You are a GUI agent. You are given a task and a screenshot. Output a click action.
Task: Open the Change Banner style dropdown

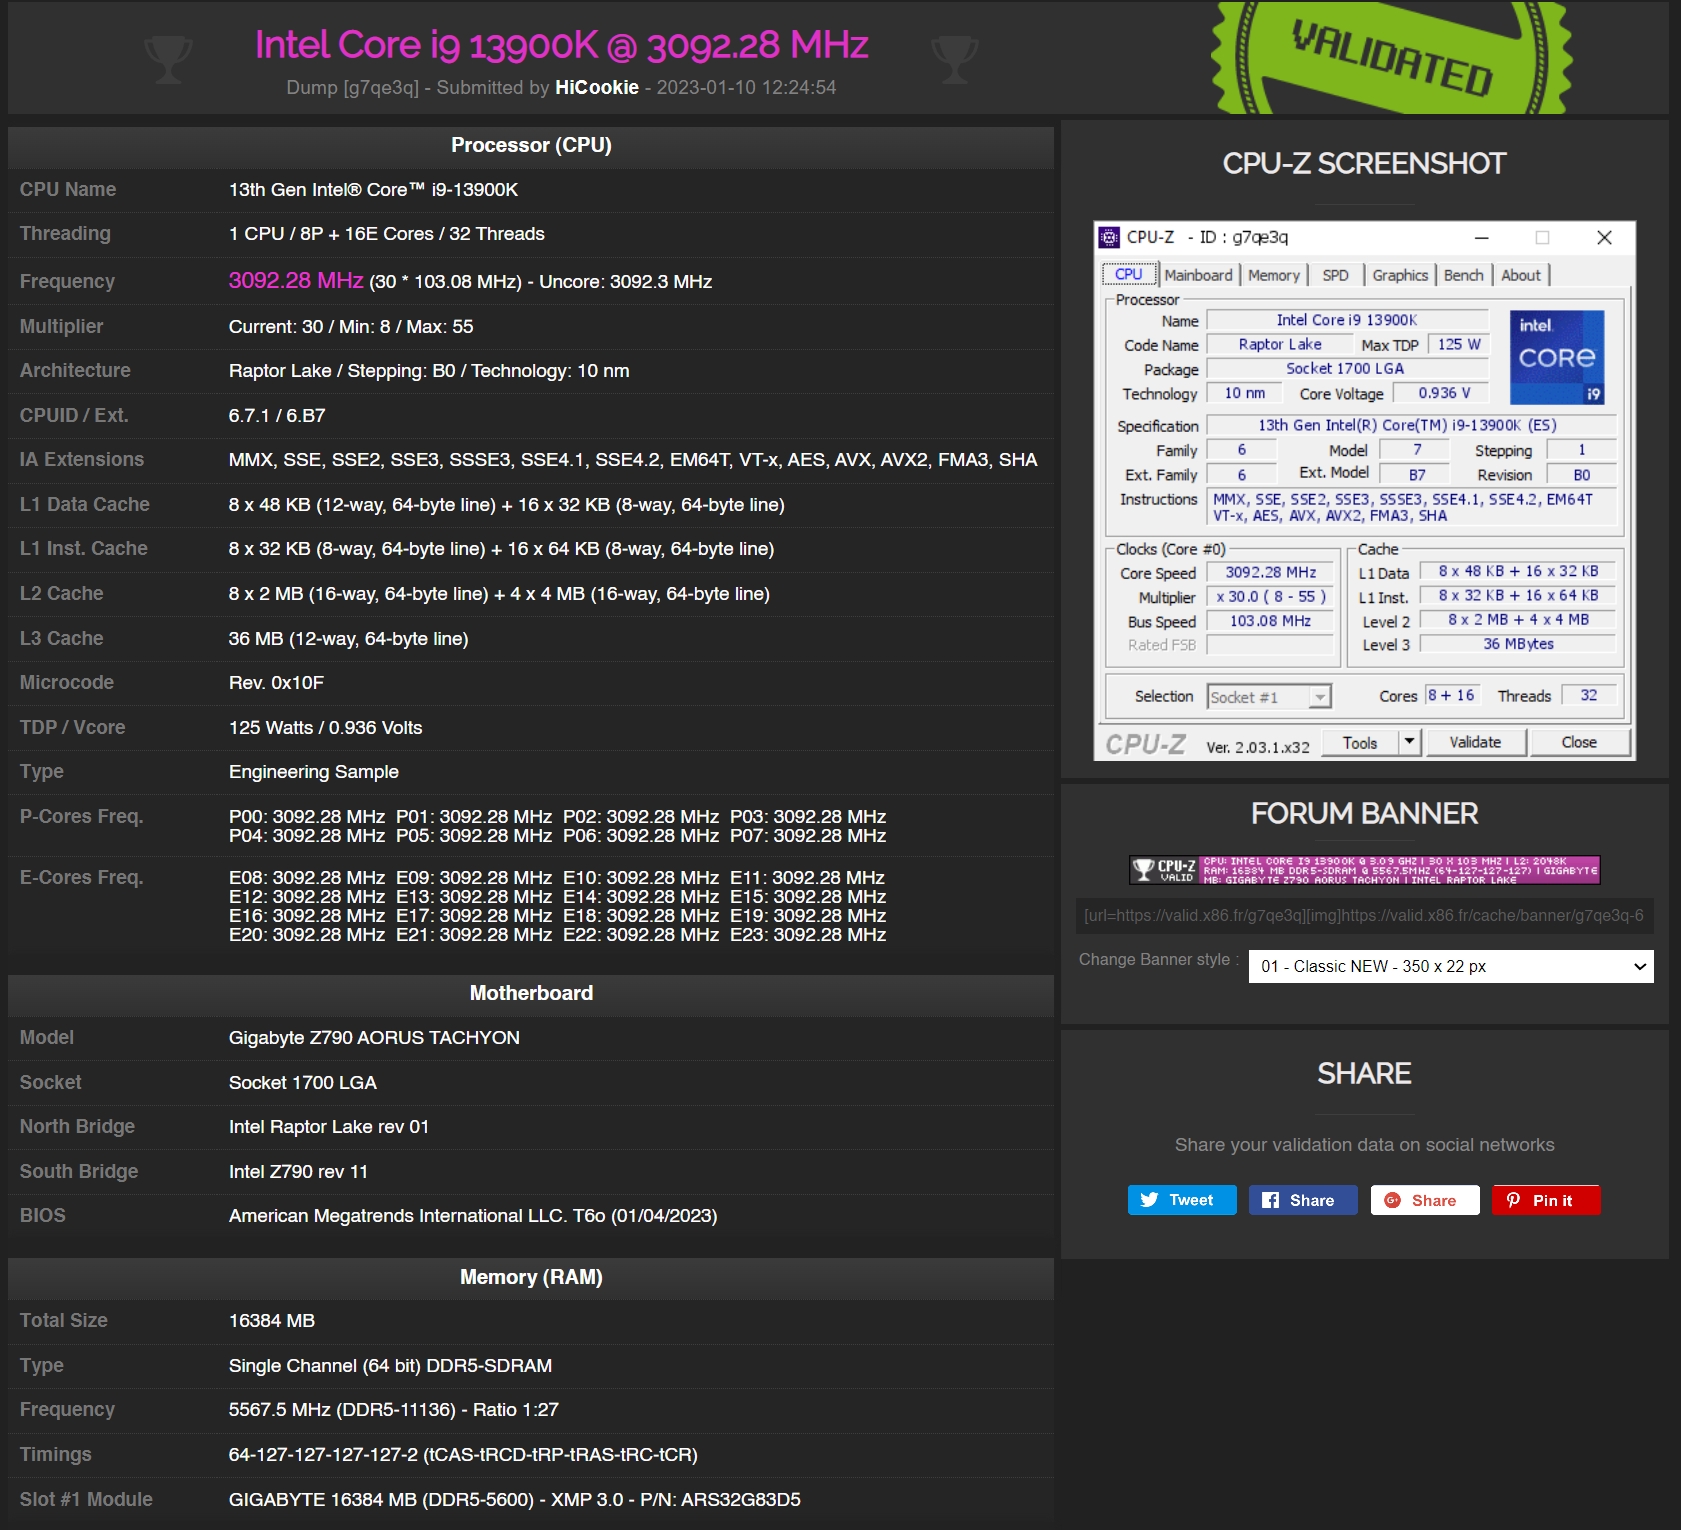1450,966
